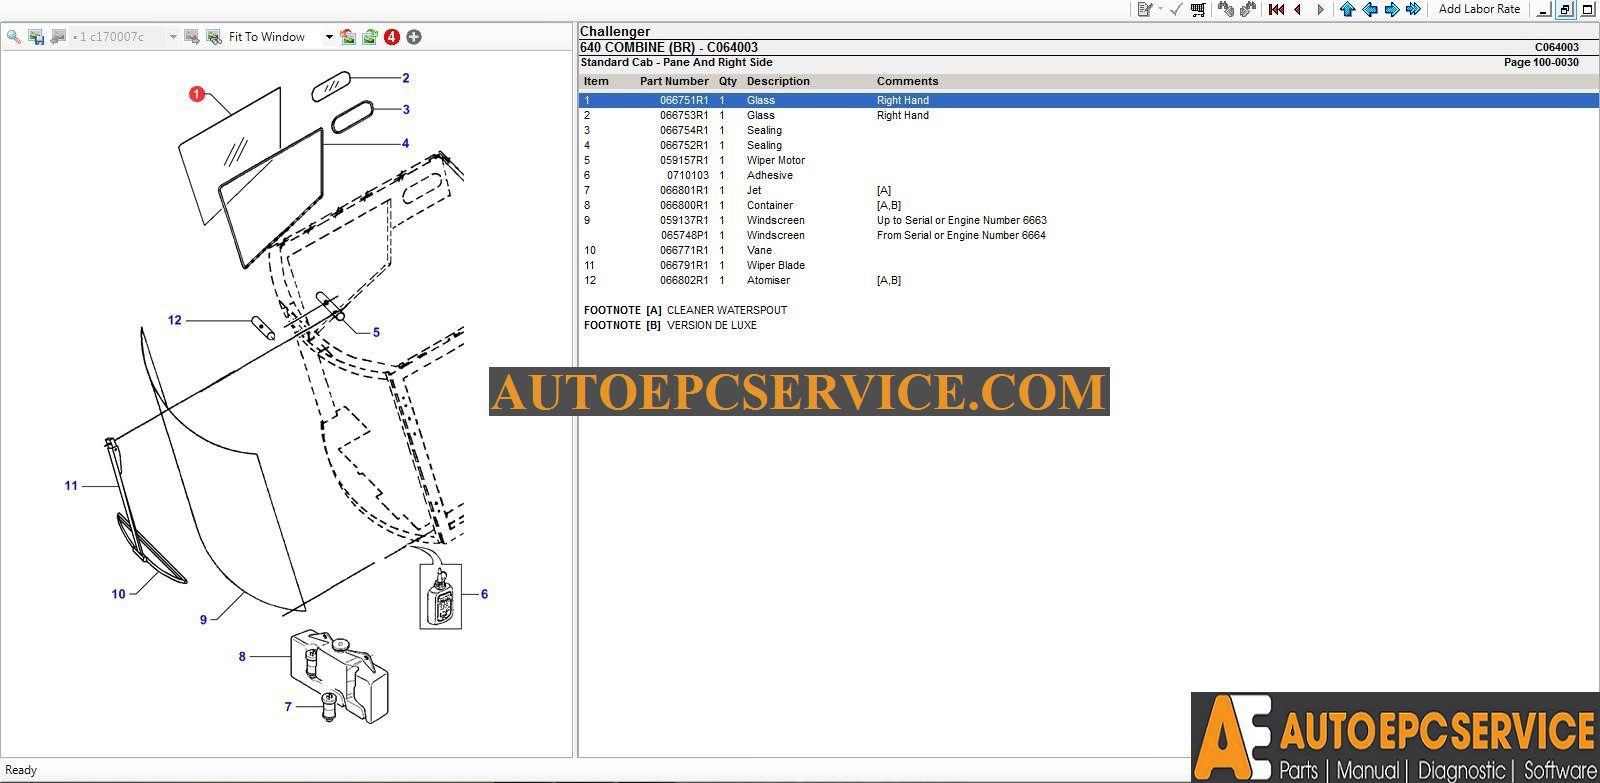Select the Sealing row 066754R1
The image size is (1600, 783).
click(1088, 130)
